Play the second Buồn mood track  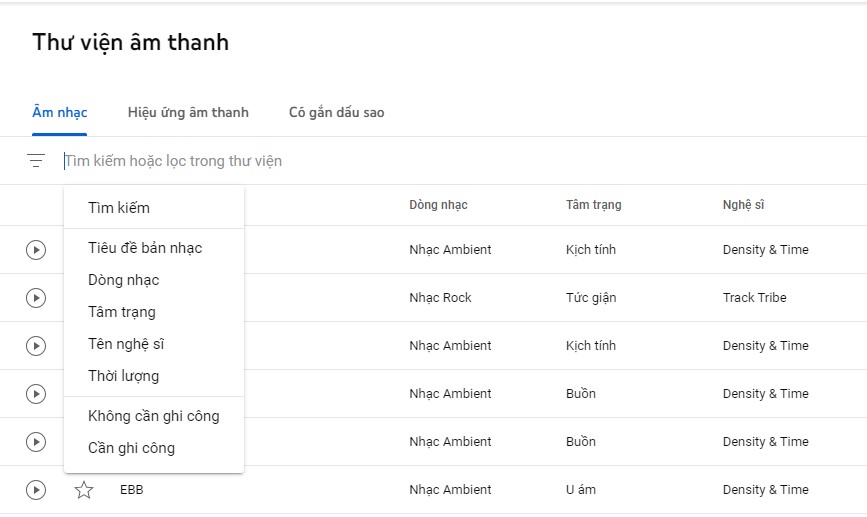point(36,442)
